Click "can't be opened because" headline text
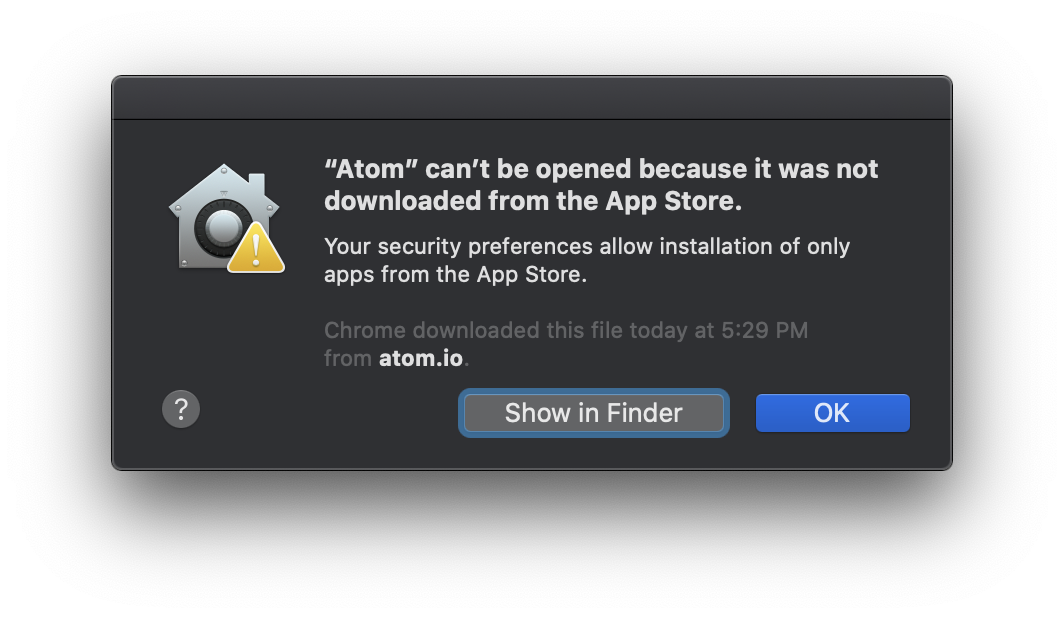Viewport: 1064px width, 618px height. (586, 169)
